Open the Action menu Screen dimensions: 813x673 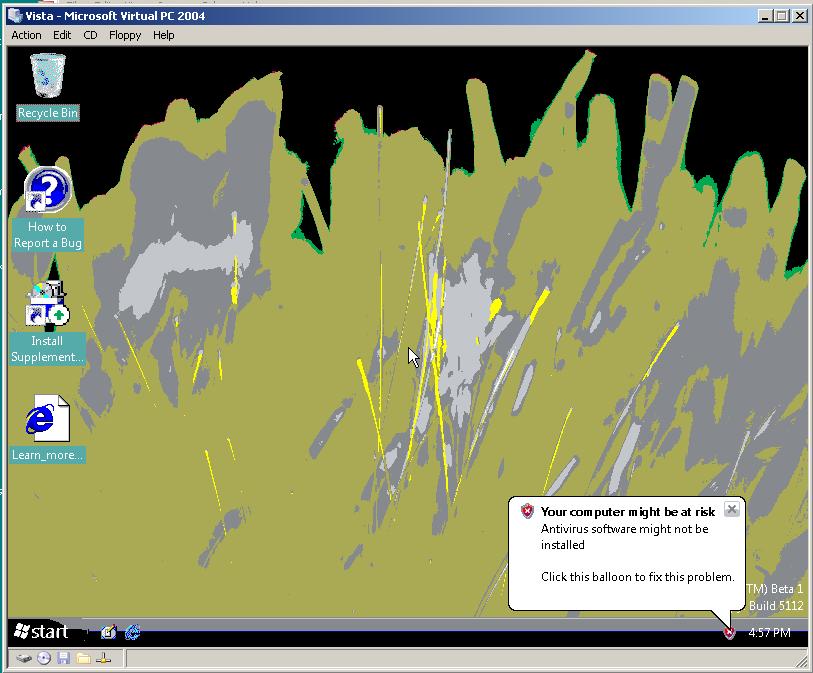[x=26, y=35]
